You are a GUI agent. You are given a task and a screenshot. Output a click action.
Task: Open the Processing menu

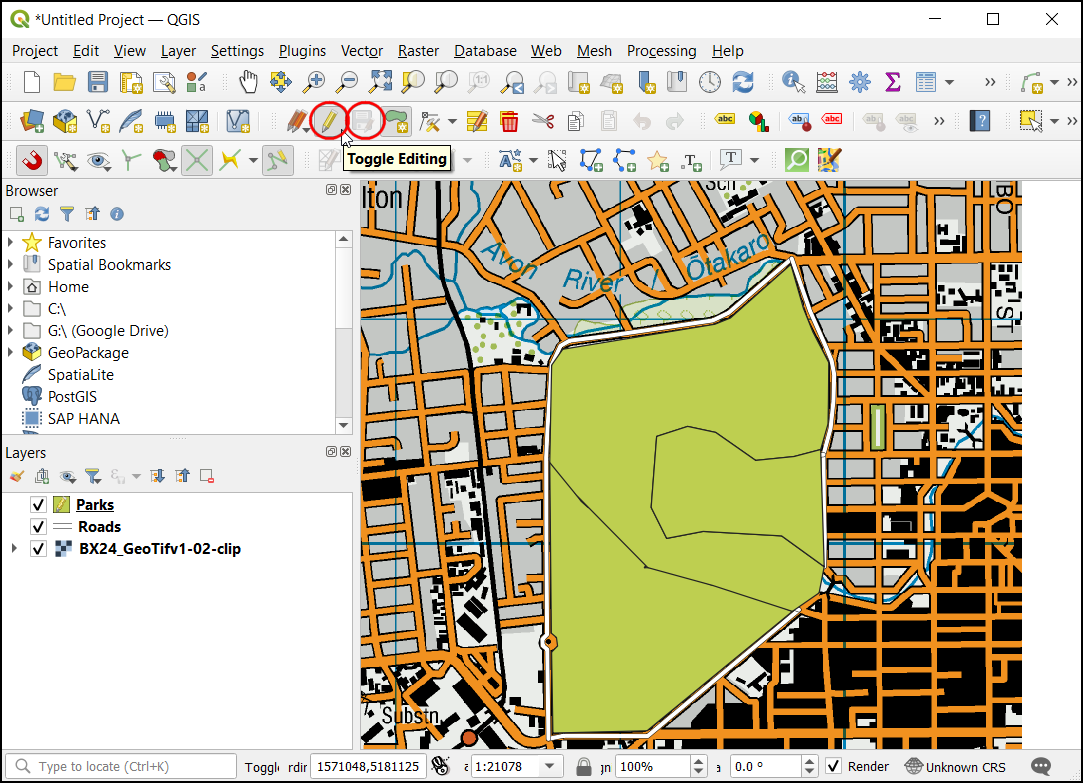coord(661,51)
